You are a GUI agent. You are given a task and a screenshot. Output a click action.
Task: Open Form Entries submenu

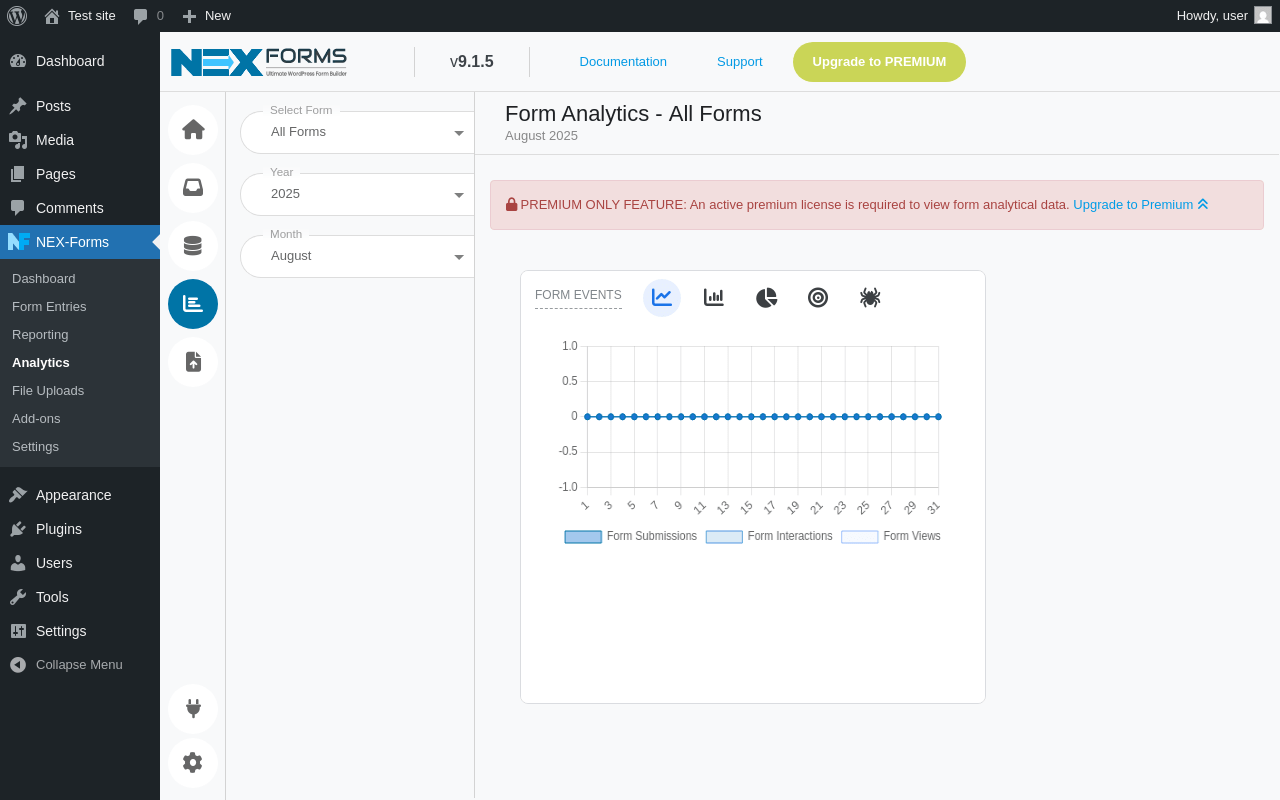(x=80, y=307)
